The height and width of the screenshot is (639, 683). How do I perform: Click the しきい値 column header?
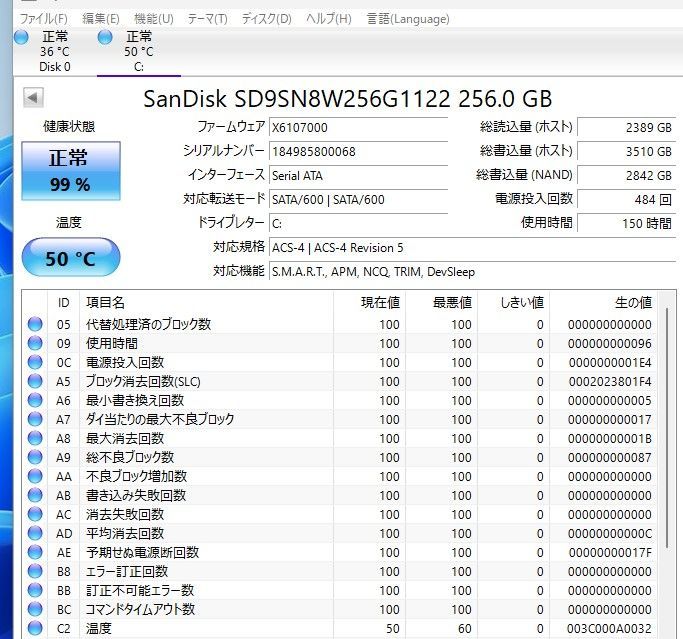click(514, 302)
